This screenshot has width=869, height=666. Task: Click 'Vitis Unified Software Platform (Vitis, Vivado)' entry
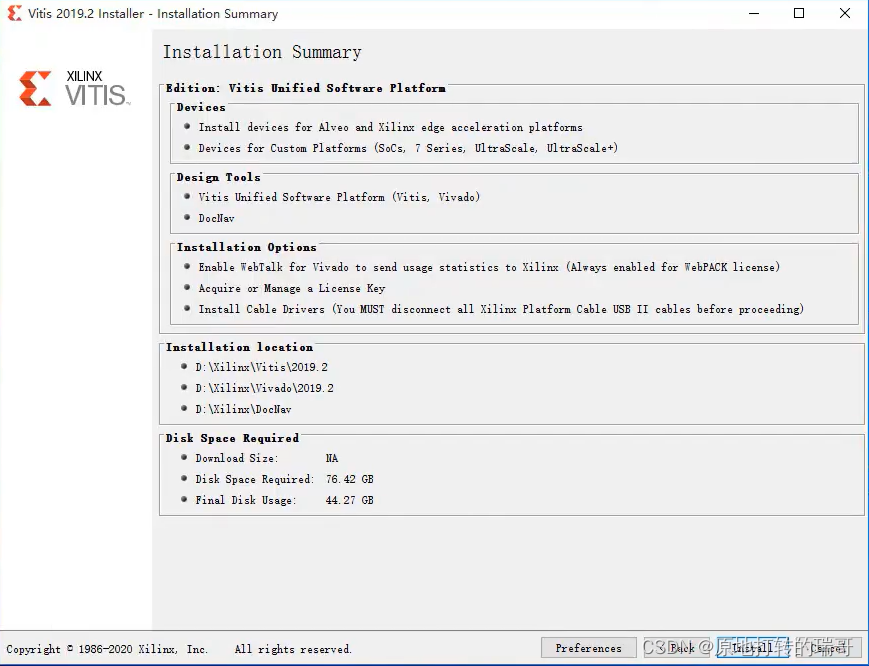tap(339, 197)
